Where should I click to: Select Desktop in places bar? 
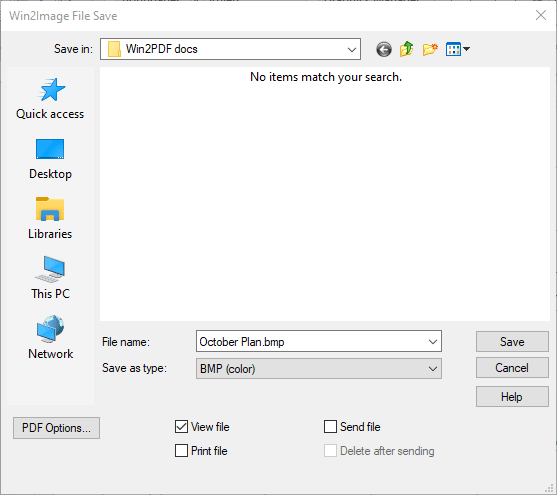(x=50, y=159)
